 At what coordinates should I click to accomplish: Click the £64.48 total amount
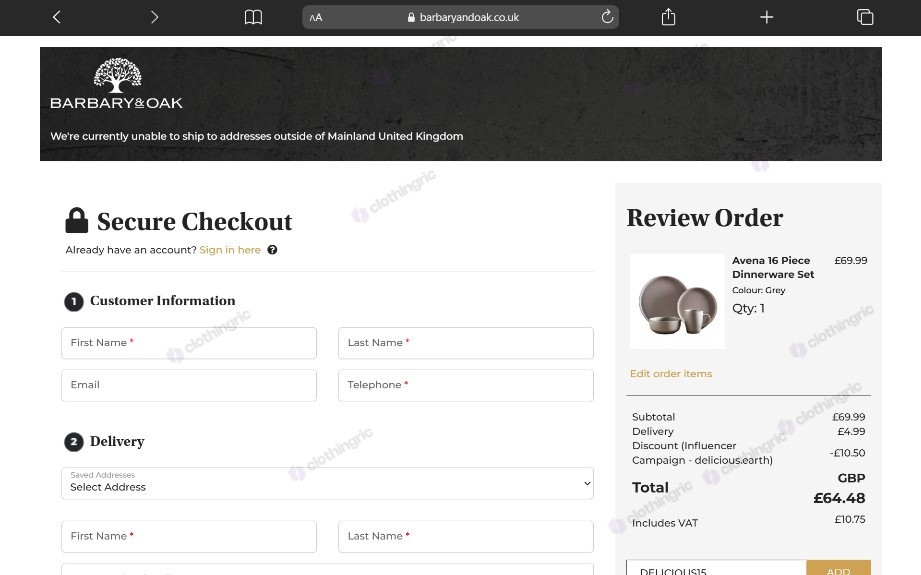coord(839,498)
